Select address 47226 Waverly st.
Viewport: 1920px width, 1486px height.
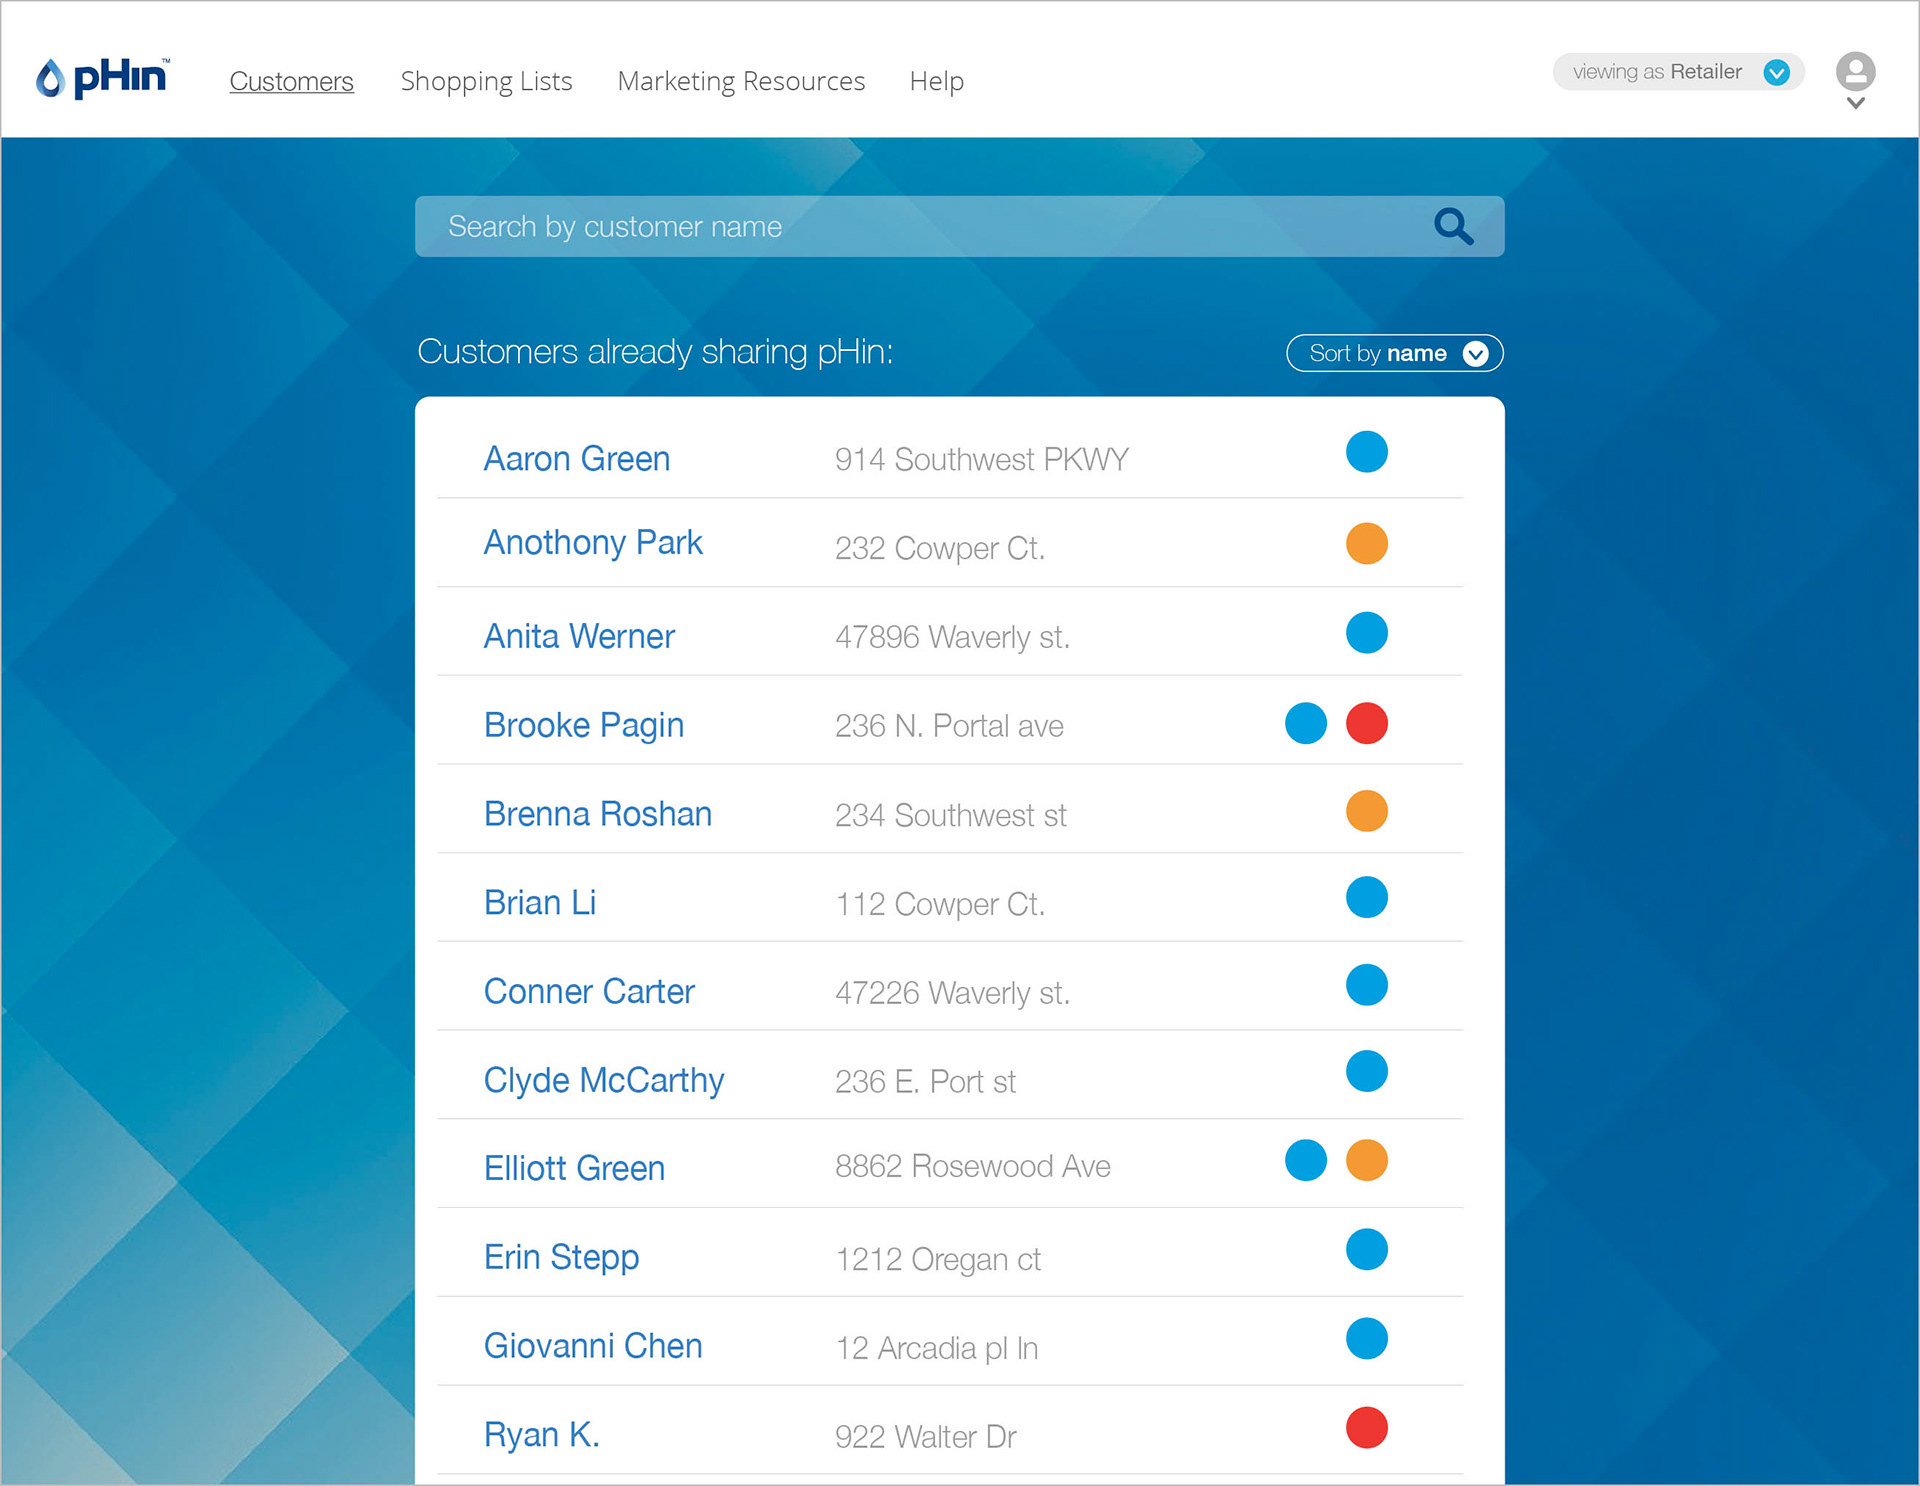952,994
